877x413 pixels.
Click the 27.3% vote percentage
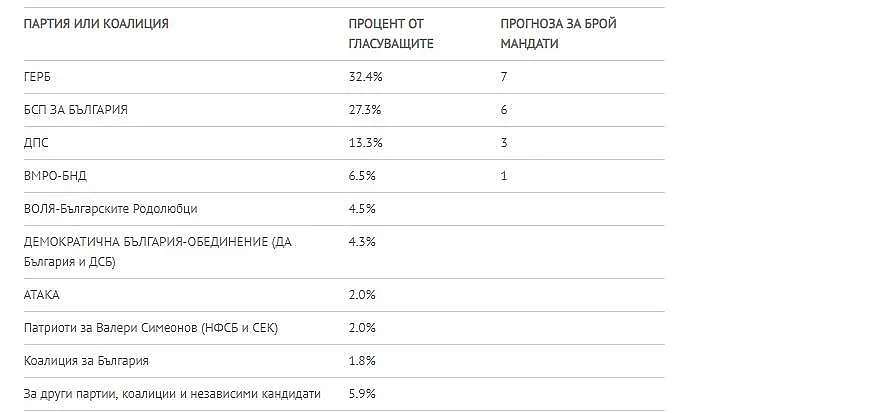pyautogui.click(x=365, y=110)
